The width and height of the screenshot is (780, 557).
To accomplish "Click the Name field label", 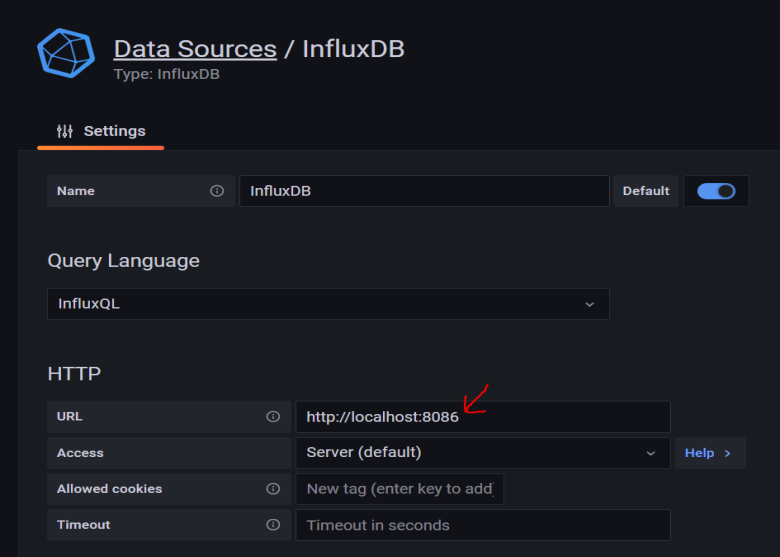I will coord(76,191).
